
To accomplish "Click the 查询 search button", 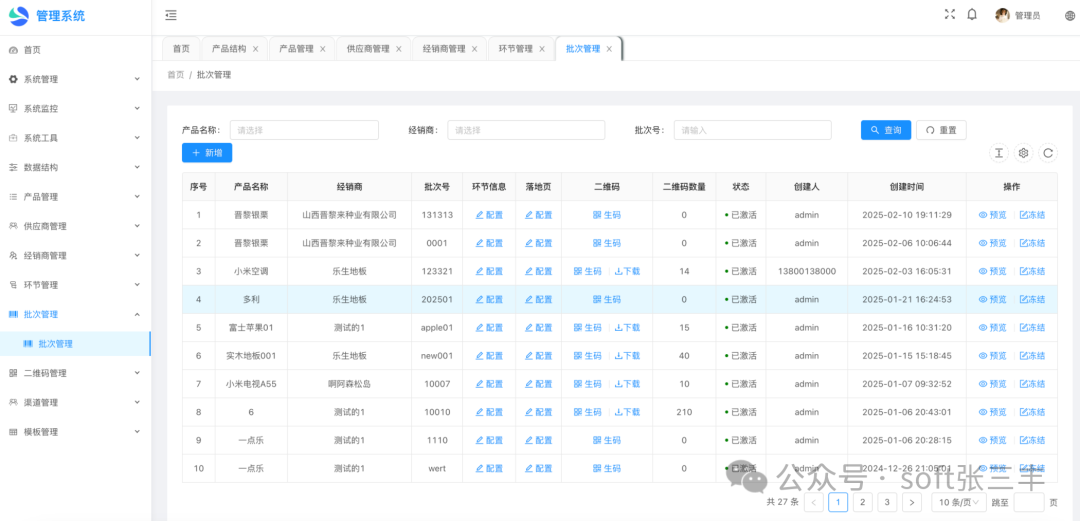I will point(885,130).
